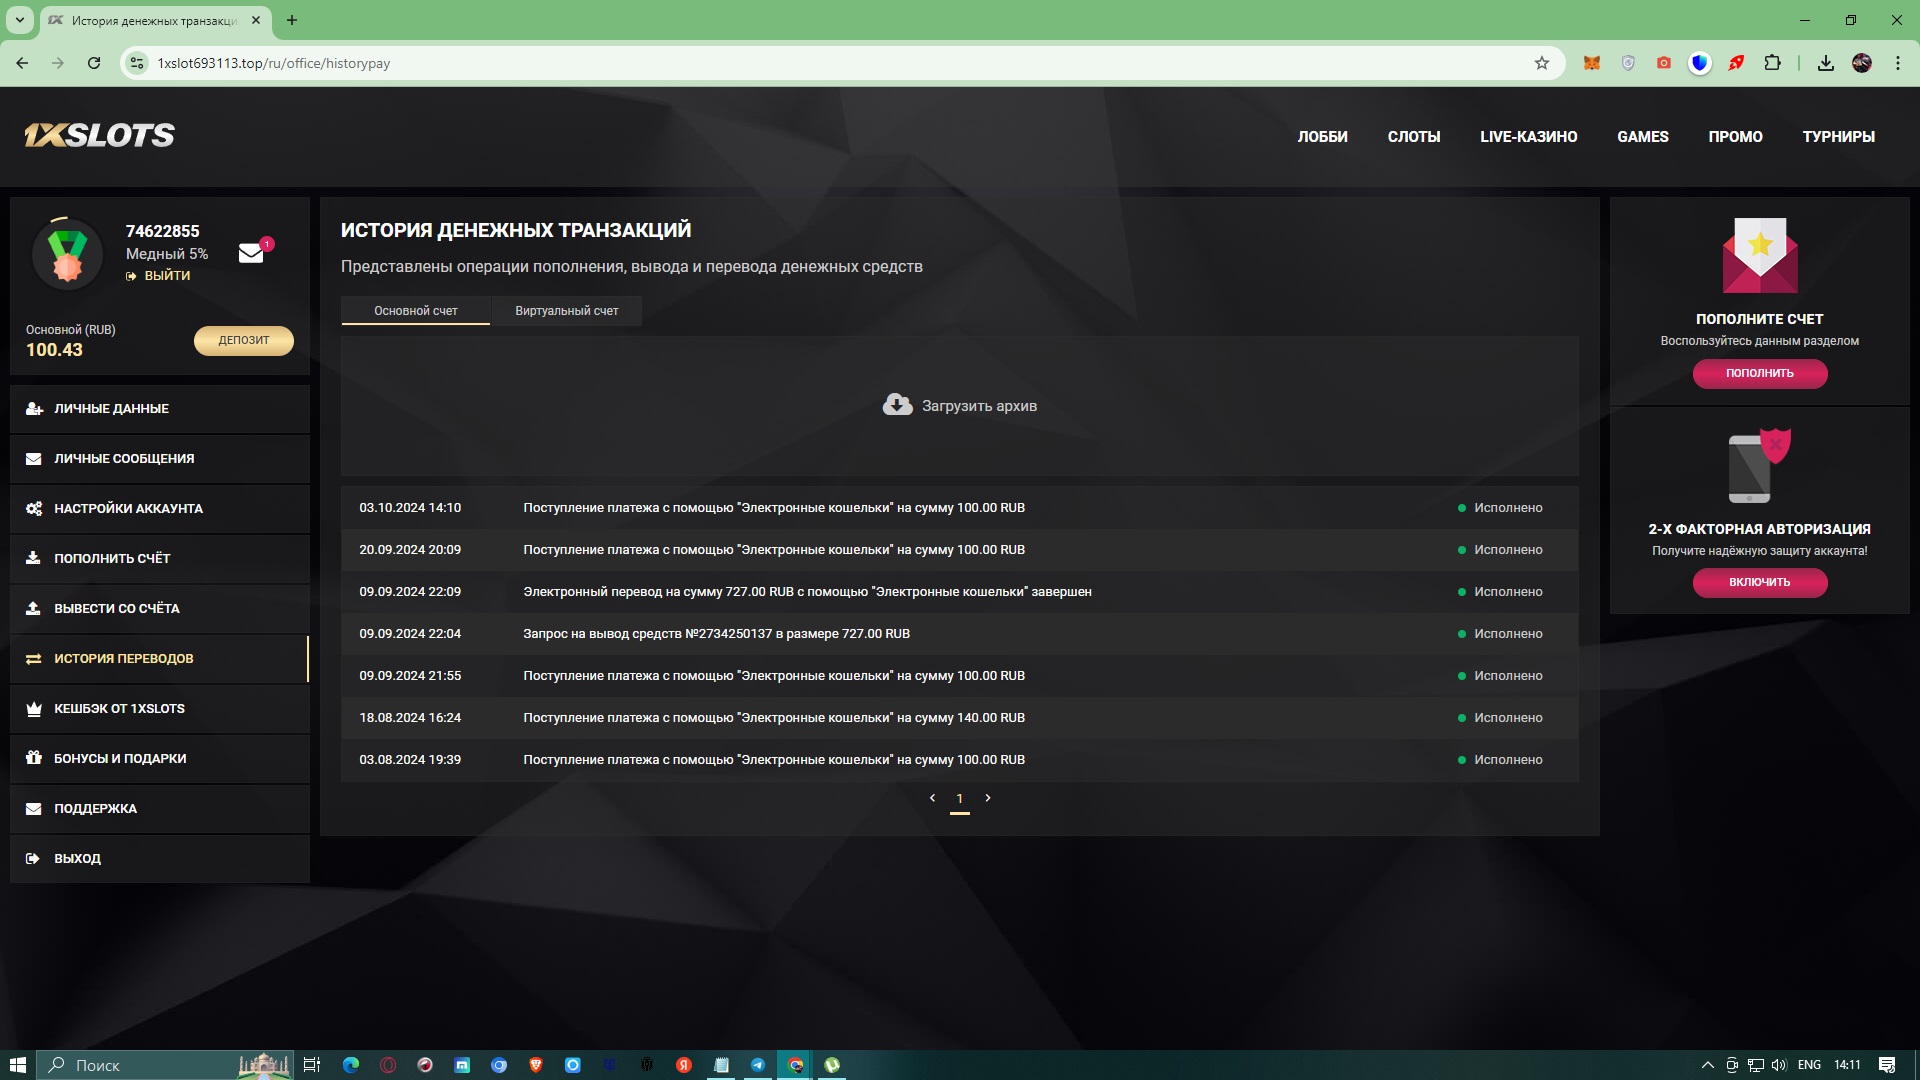Open ВЫВЕСТИ СО СЧЁТА sidebar item
Image resolution: width=1920 pixels, height=1080 pixels.
[x=117, y=609]
